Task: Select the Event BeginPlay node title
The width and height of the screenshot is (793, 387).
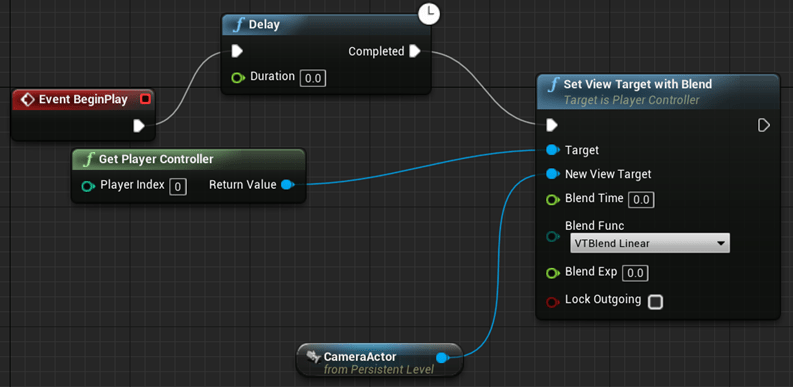Action: point(83,100)
